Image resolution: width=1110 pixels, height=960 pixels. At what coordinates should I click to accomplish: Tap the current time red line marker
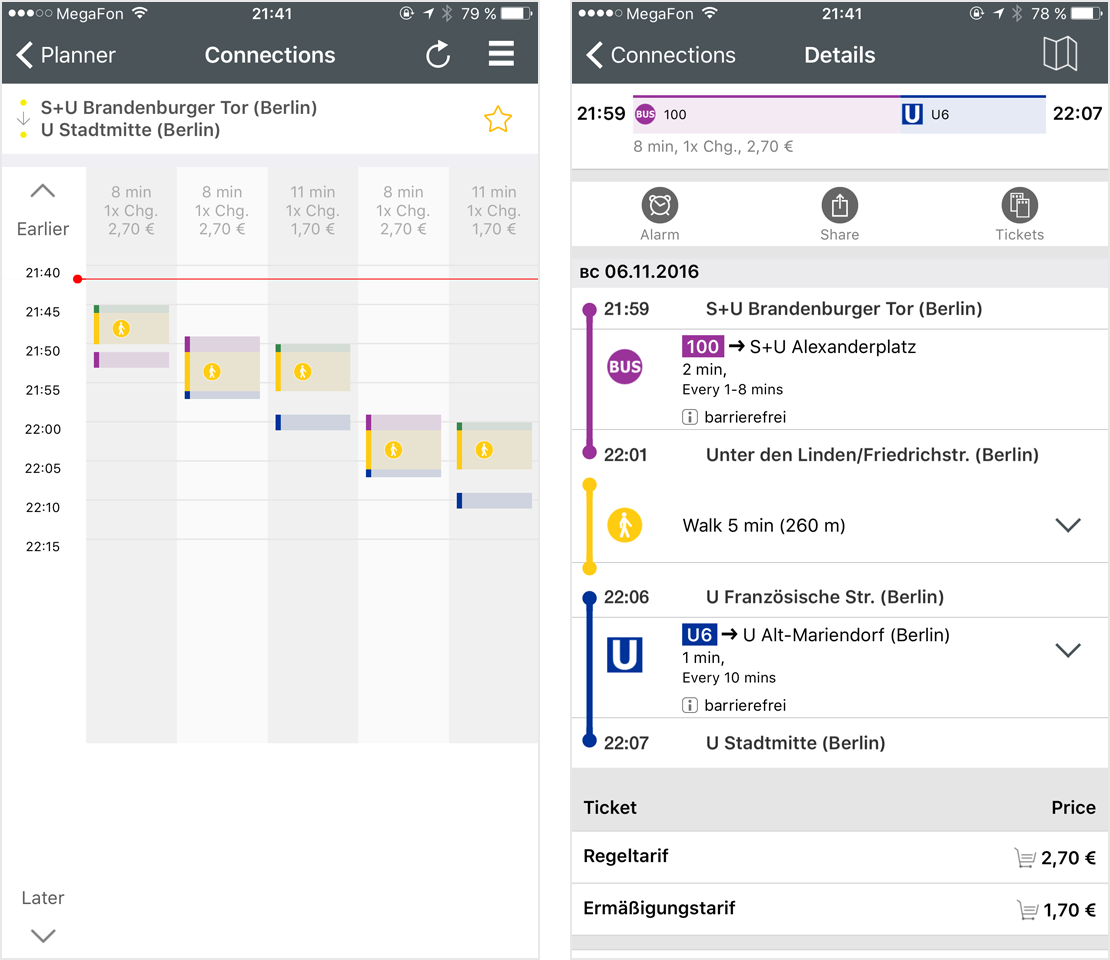point(78,279)
